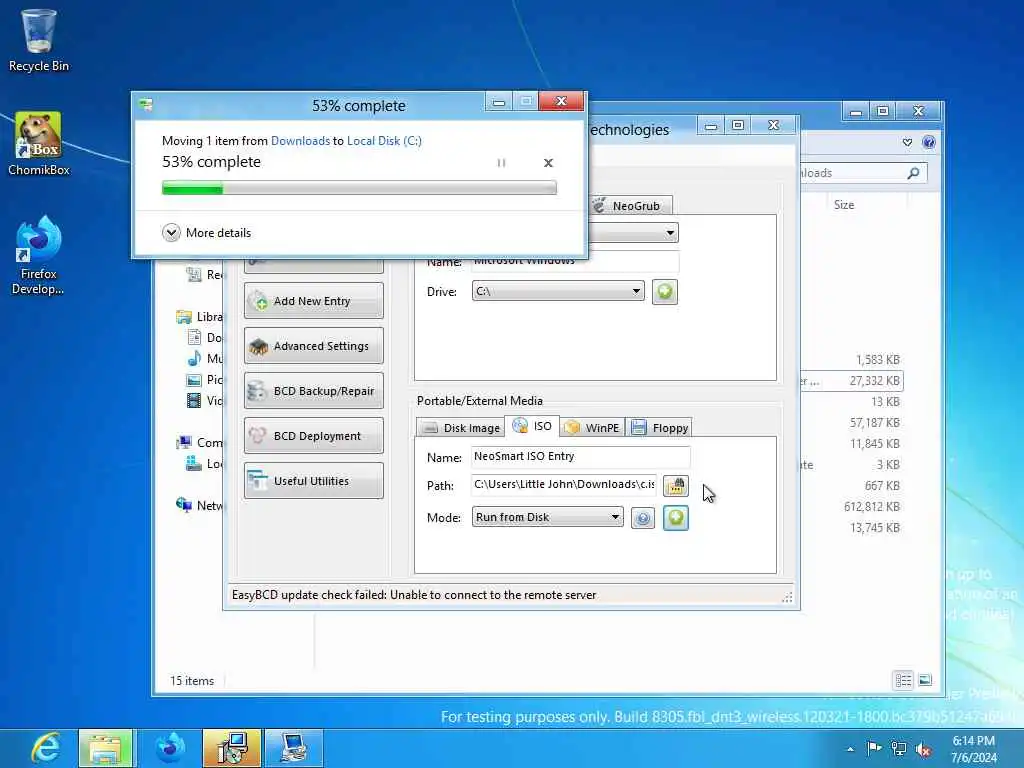Select the file sized 612,812 KB
The height and width of the screenshot is (768, 1024).
pos(871,507)
